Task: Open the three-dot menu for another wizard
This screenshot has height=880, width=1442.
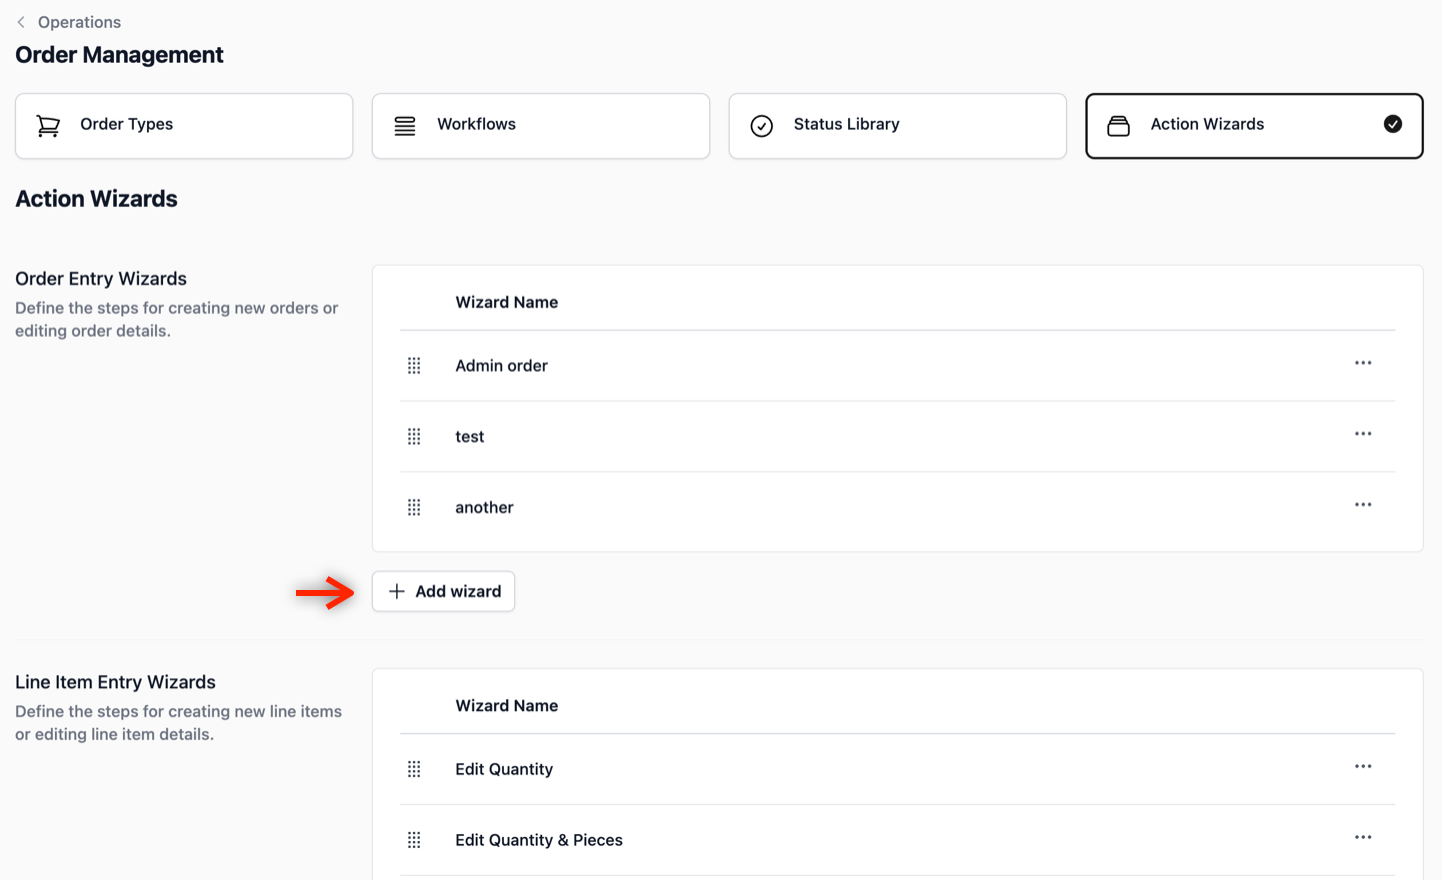Action: (1363, 505)
